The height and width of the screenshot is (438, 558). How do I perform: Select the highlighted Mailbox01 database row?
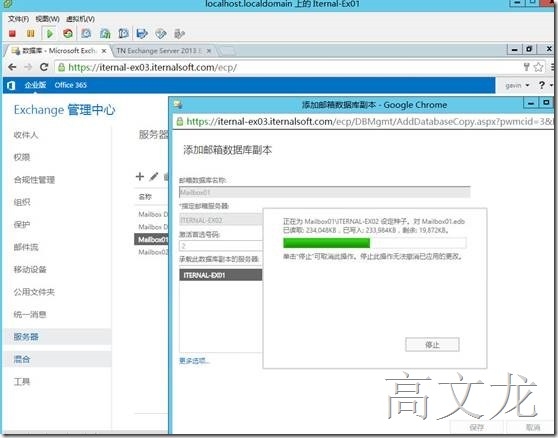[x=151, y=239]
